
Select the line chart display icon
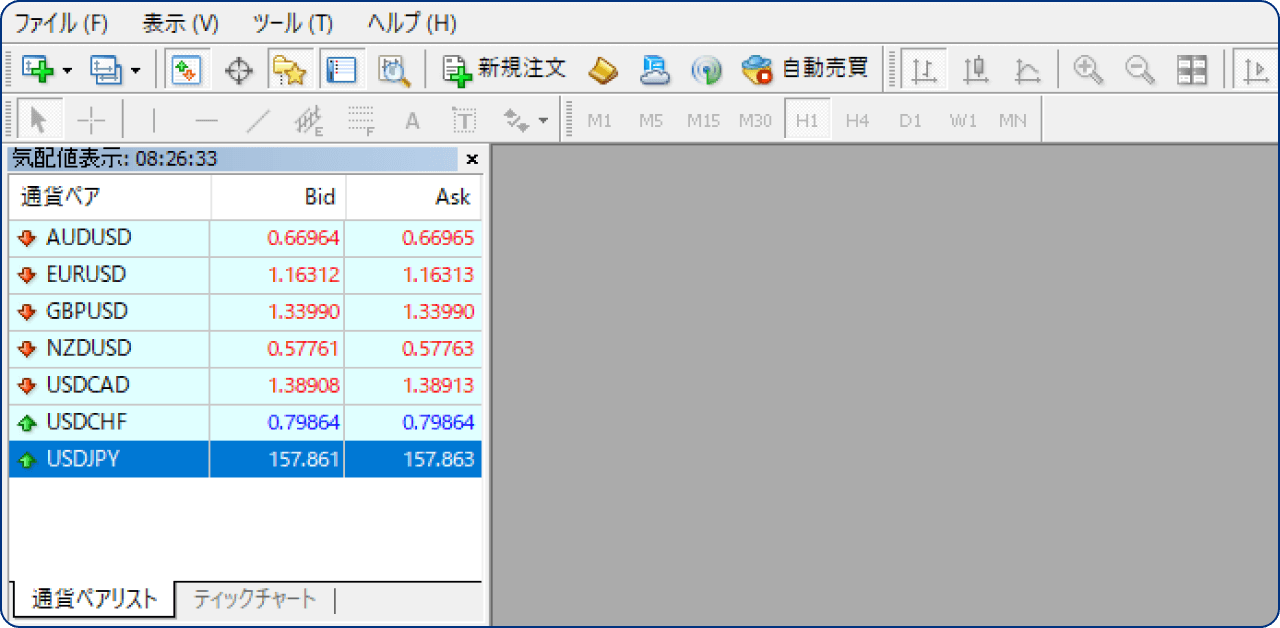click(x=1026, y=70)
